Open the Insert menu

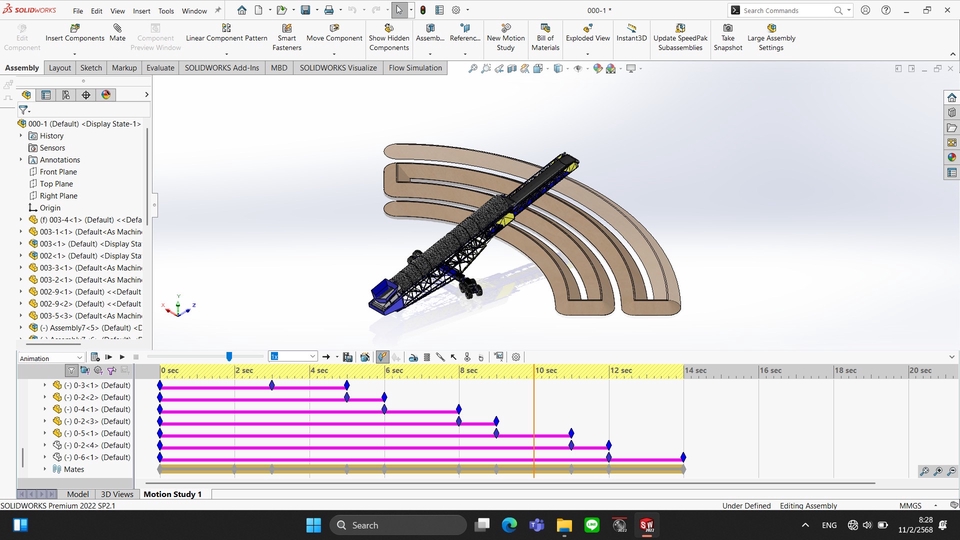(142, 11)
